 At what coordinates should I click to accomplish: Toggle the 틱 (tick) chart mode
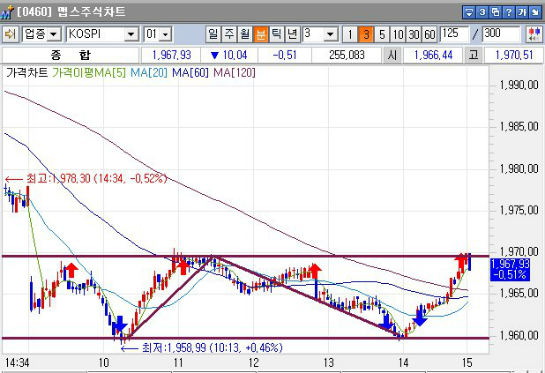[277, 34]
